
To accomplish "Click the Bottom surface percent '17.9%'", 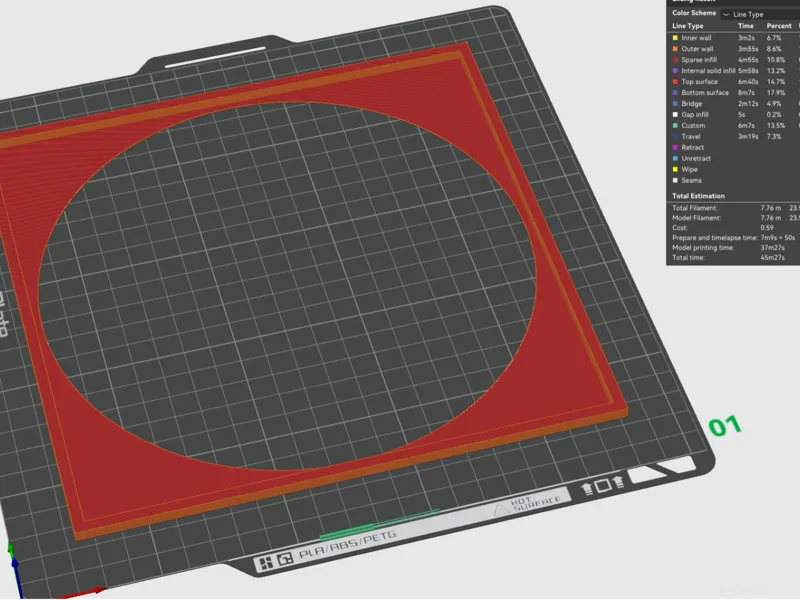I will pos(776,93).
